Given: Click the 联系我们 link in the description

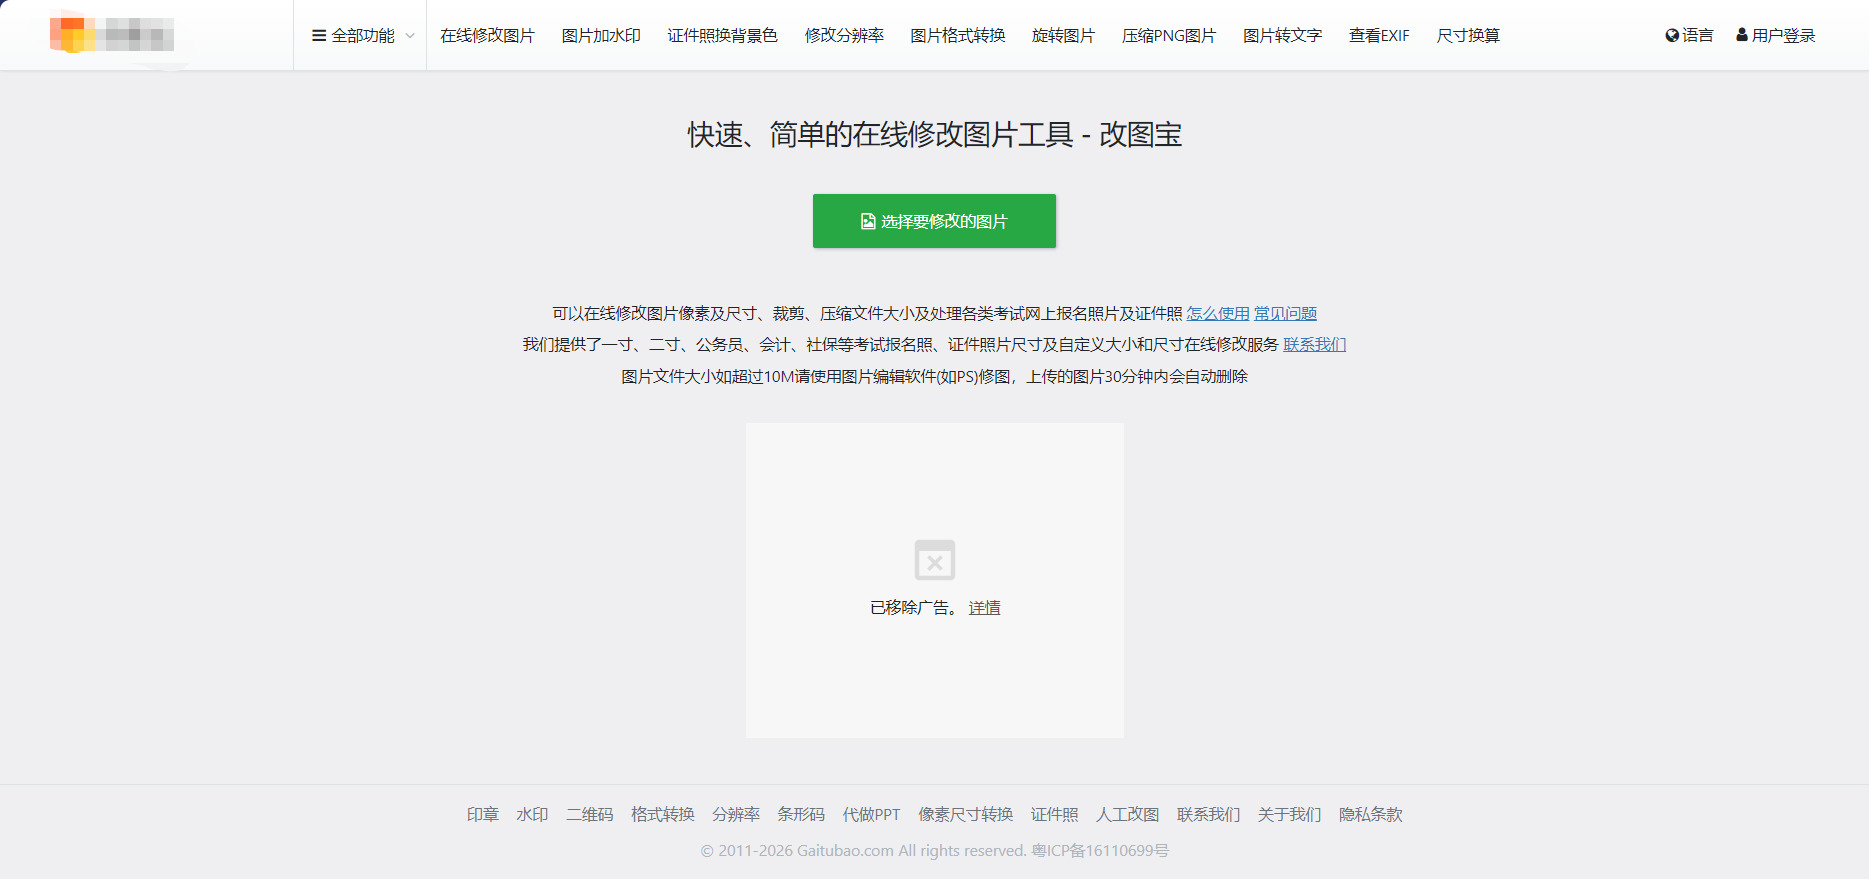Looking at the screenshot, I should coord(1315,345).
